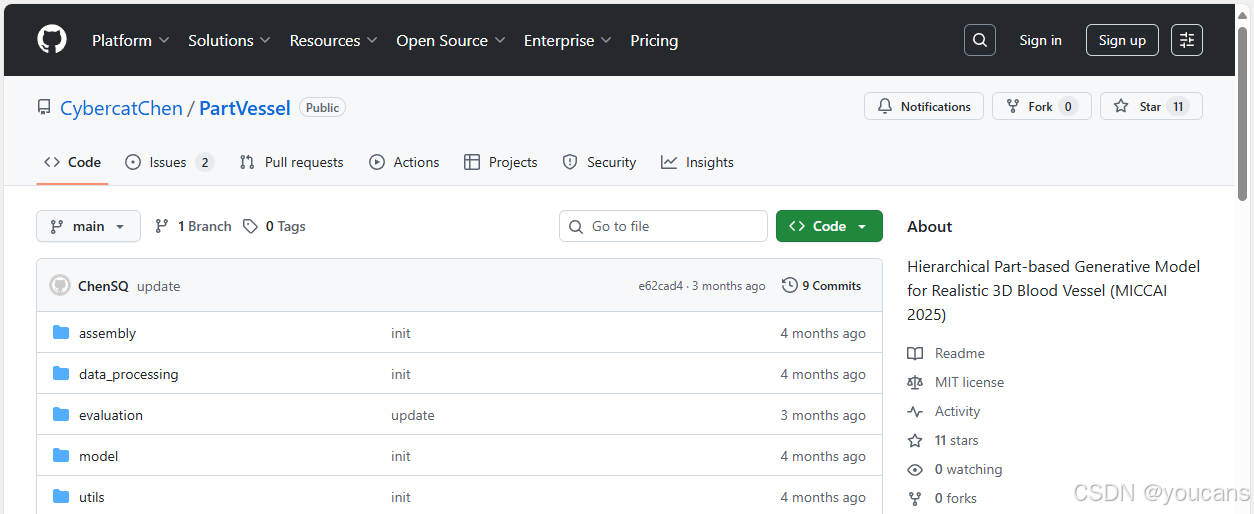Image resolution: width=1254 pixels, height=514 pixels.
Task: Click the utils folder icon
Action: pyautogui.click(x=61, y=497)
